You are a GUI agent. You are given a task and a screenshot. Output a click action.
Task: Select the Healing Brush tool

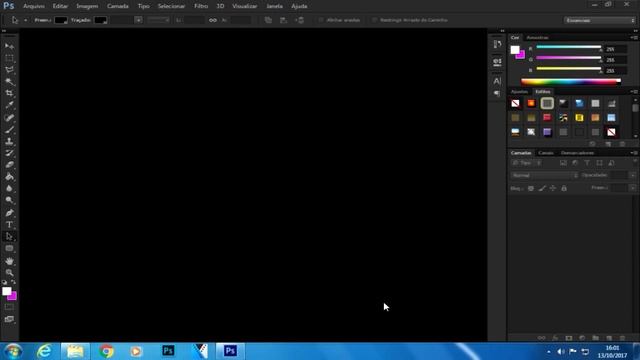tap(9, 118)
